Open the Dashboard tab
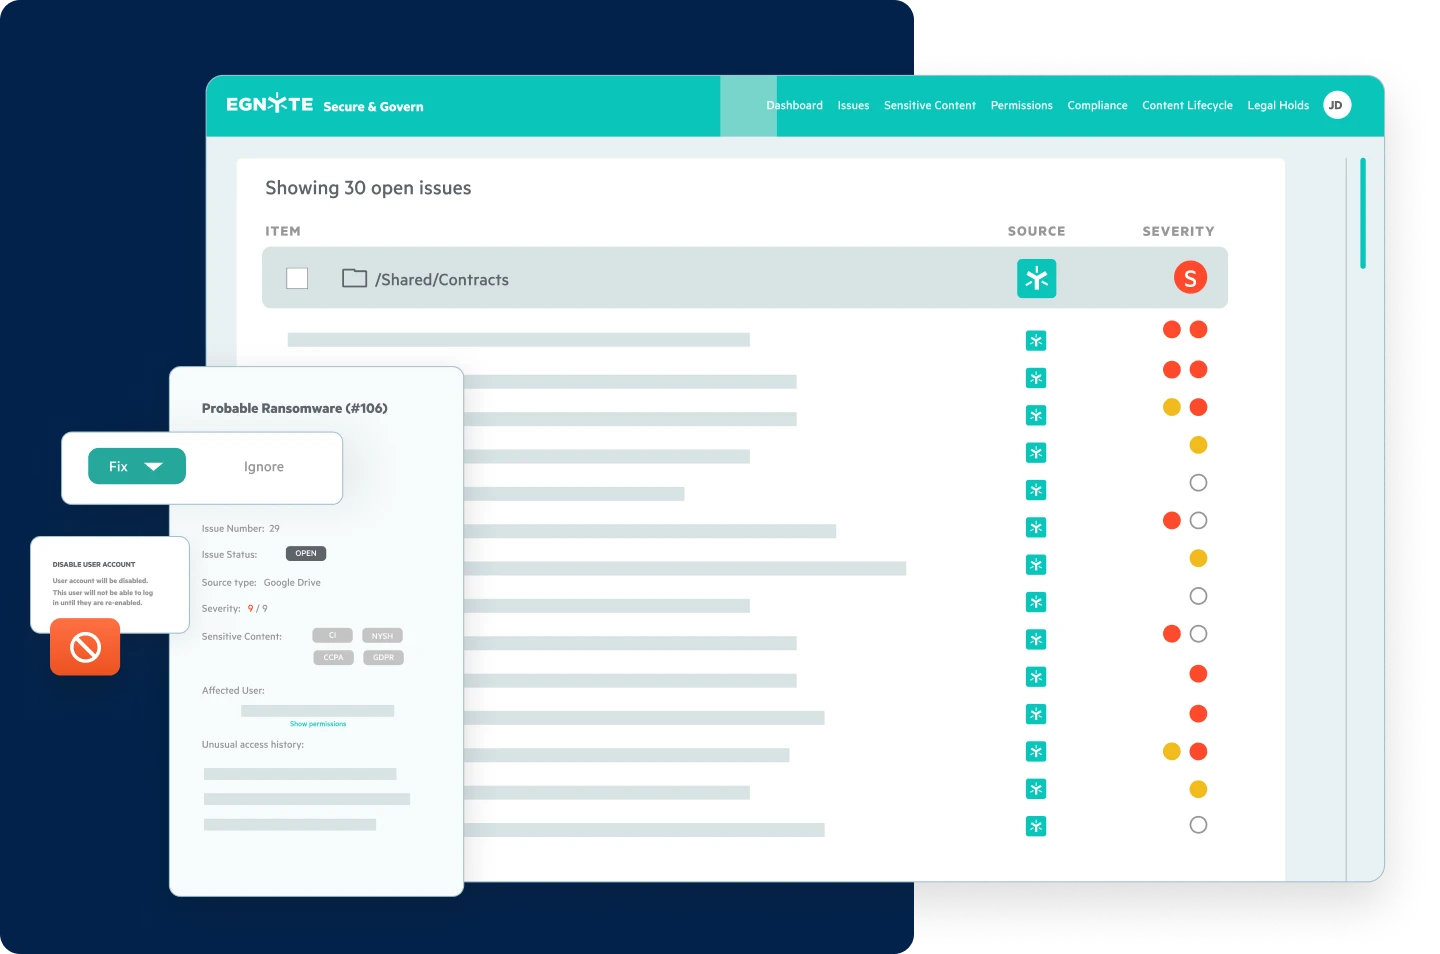Viewport: 1440px width, 954px height. pyautogui.click(x=794, y=106)
